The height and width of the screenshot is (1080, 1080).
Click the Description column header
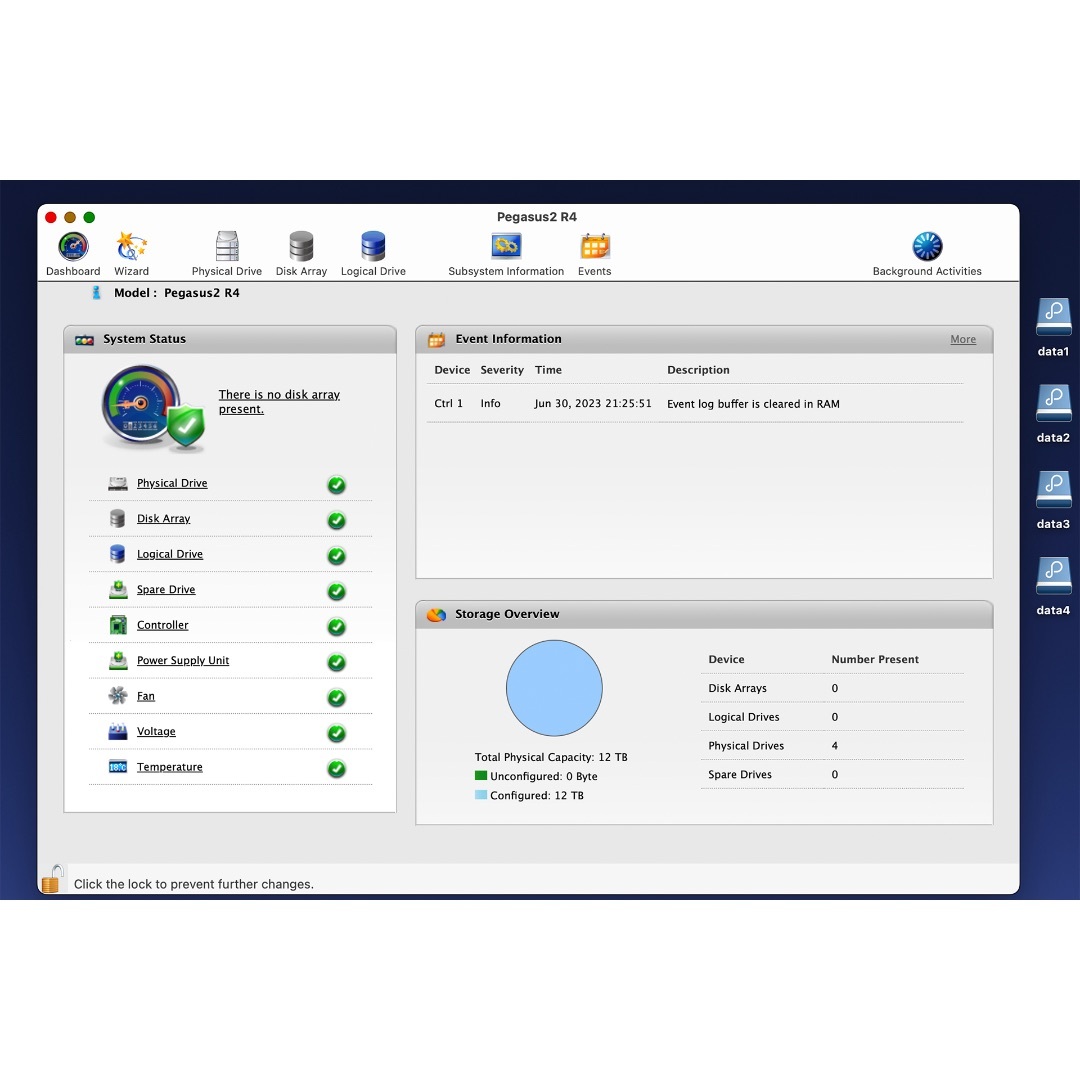pos(698,370)
